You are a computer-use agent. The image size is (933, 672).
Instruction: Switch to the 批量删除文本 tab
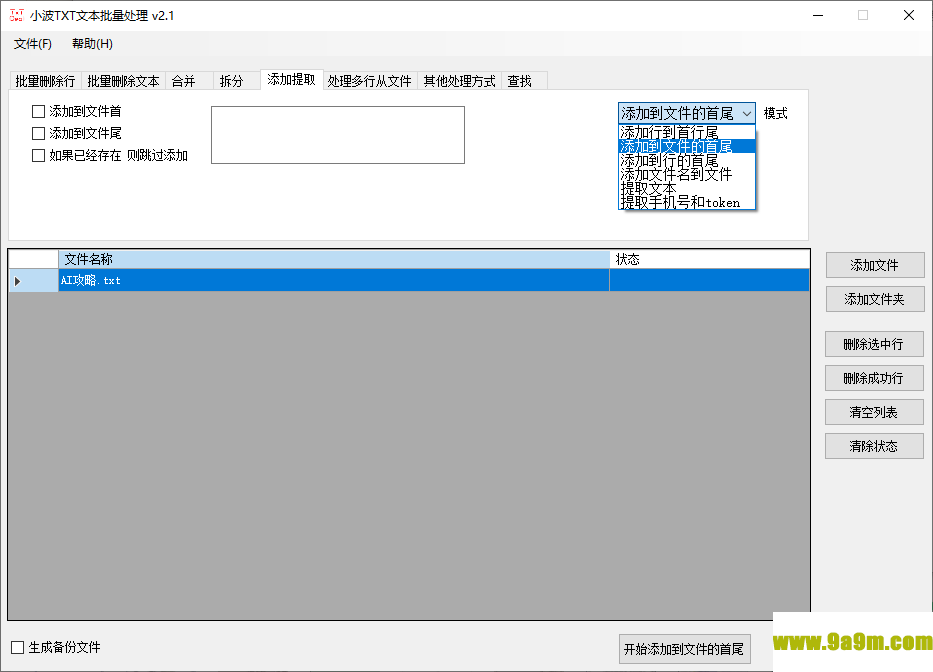tap(123, 81)
